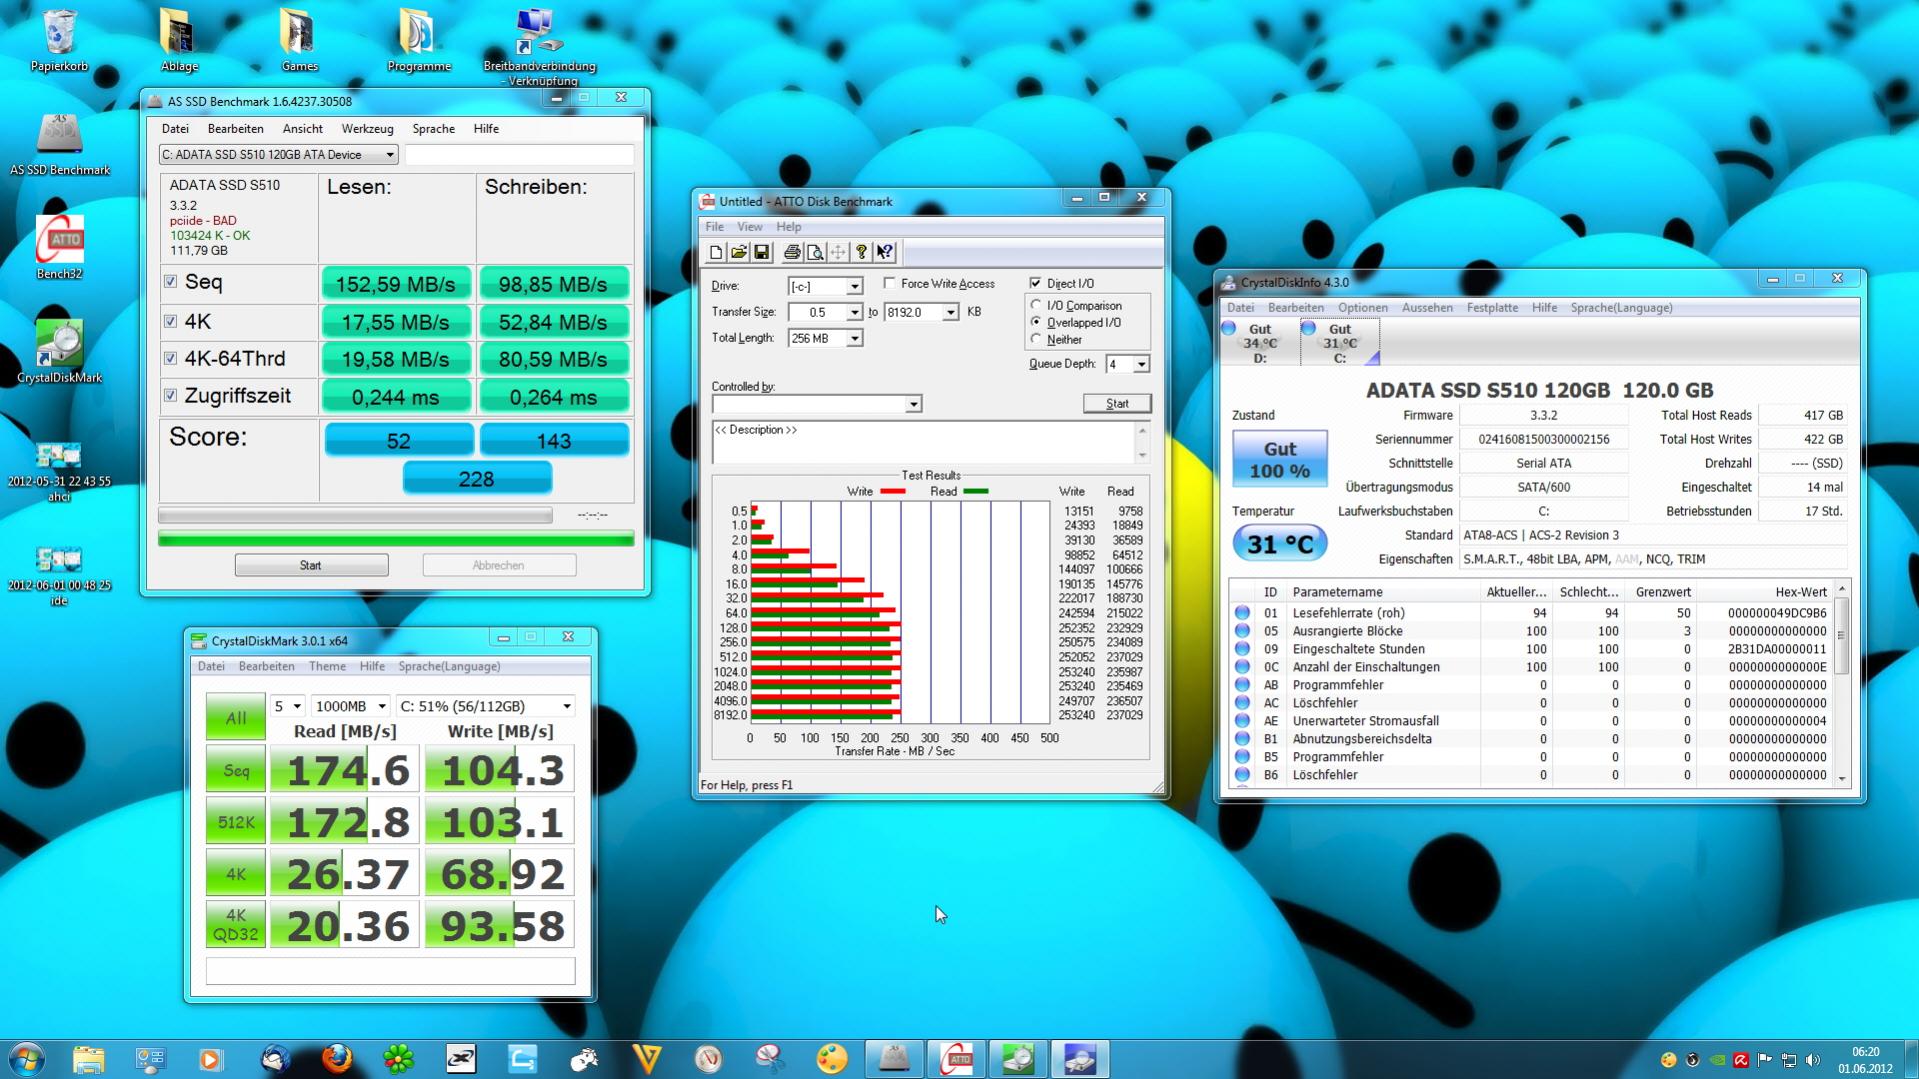Click the Gut 100 % health status box
This screenshot has width=1919, height=1079.
click(x=1280, y=459)
